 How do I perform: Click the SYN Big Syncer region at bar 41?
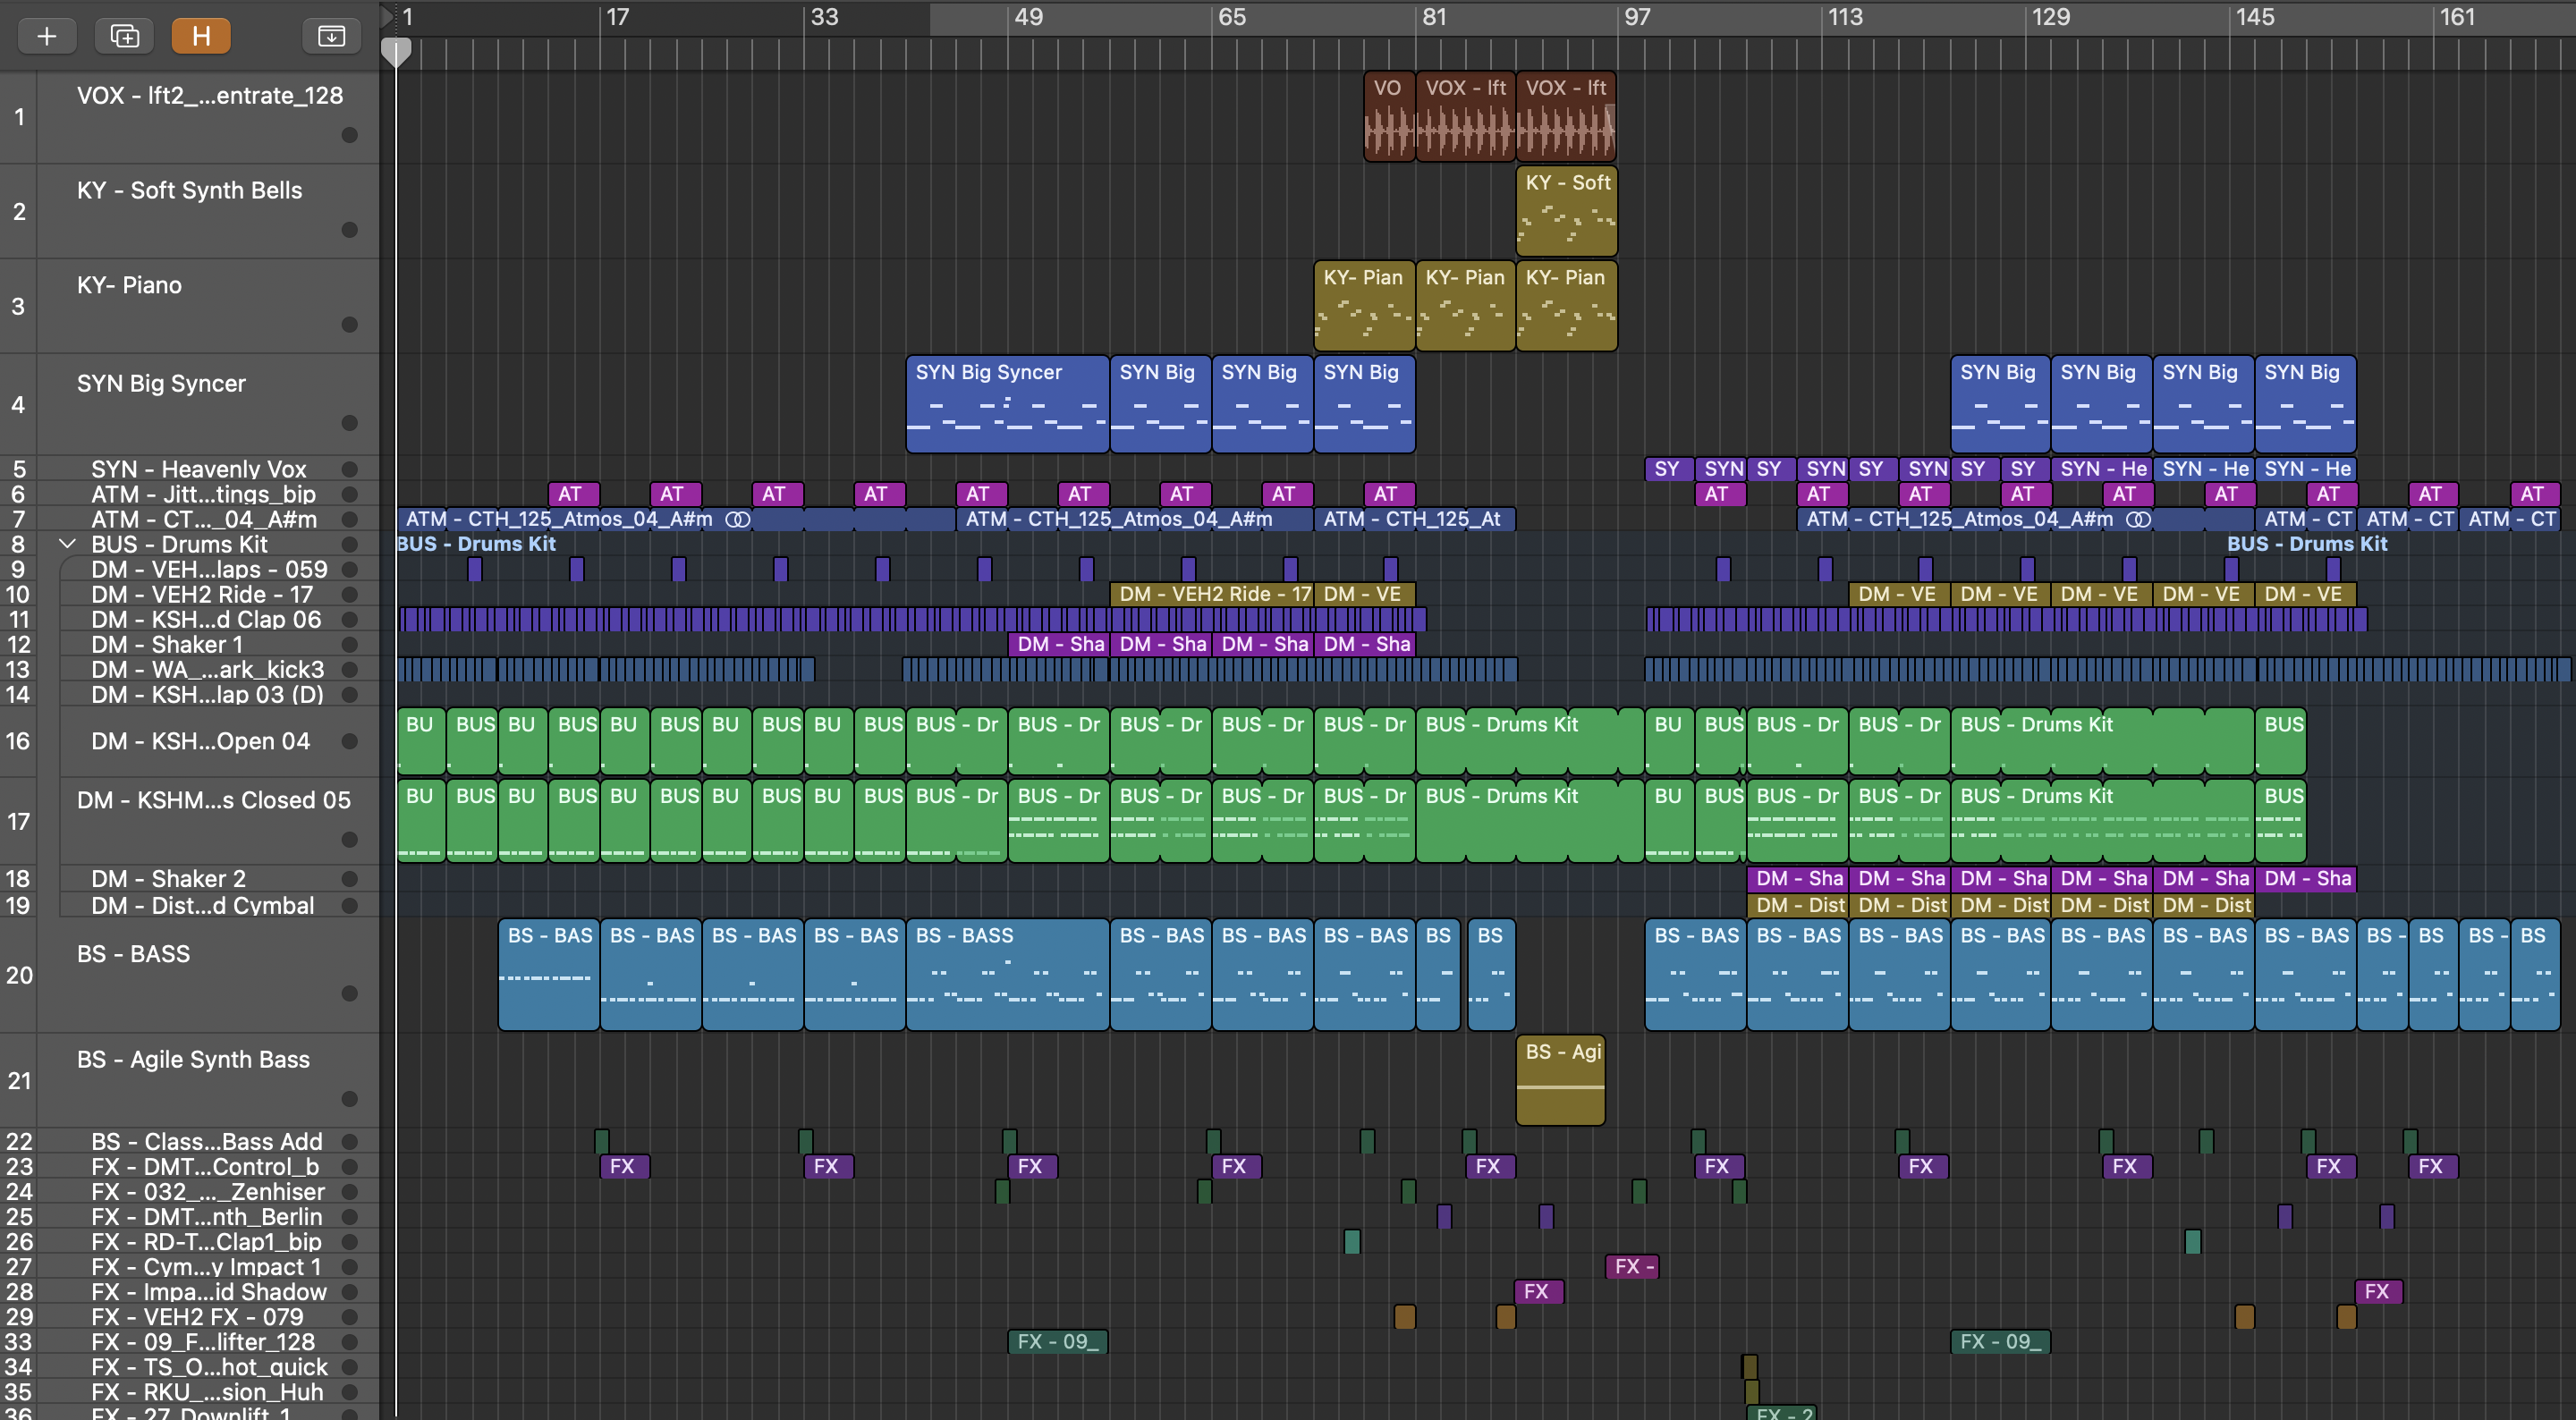pos(1006,405)
